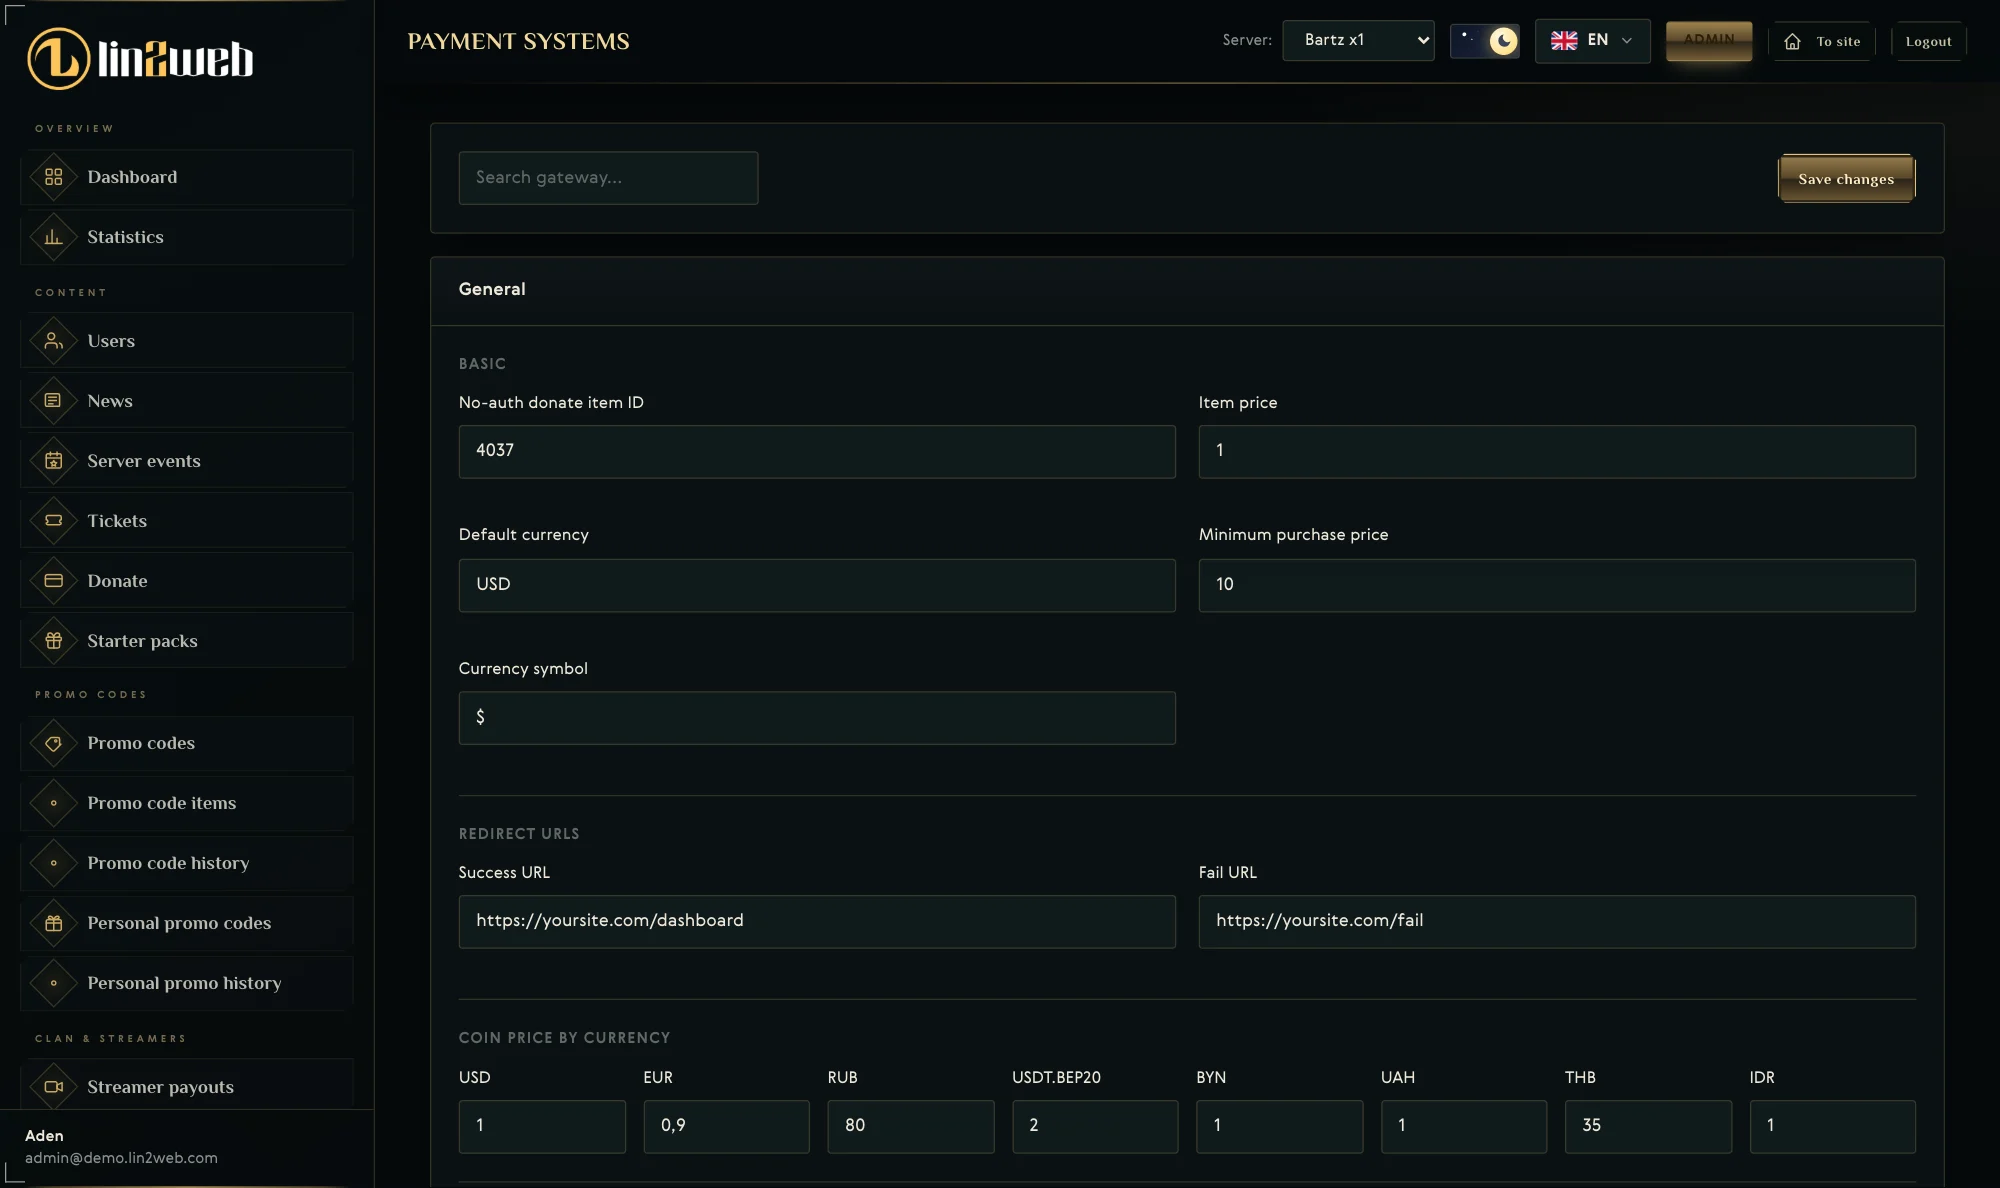Image resolution: width=2000 pixels, height=1188 pixels.
Task: Open Personal promo history in sidebar
Action: [x=187, y=983]
